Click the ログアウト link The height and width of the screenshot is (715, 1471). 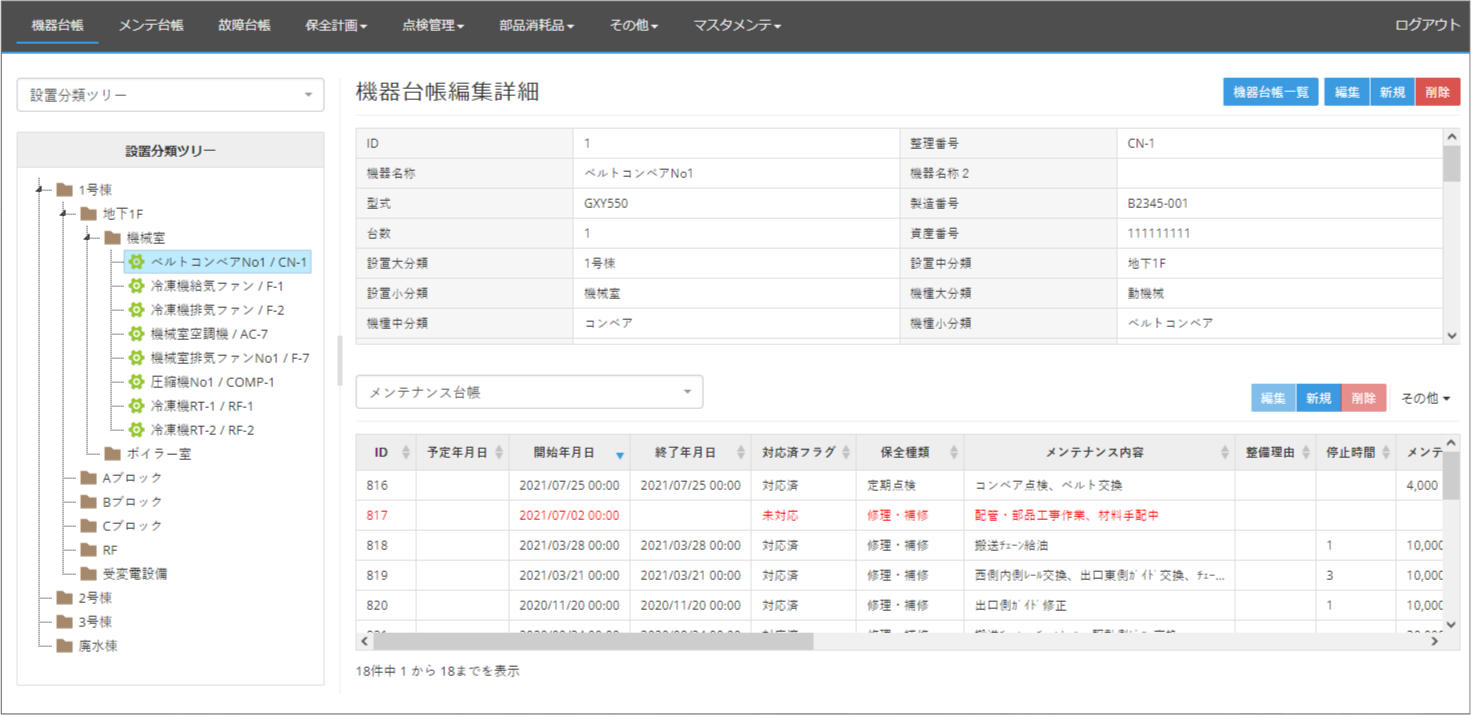coord(1427,25)
